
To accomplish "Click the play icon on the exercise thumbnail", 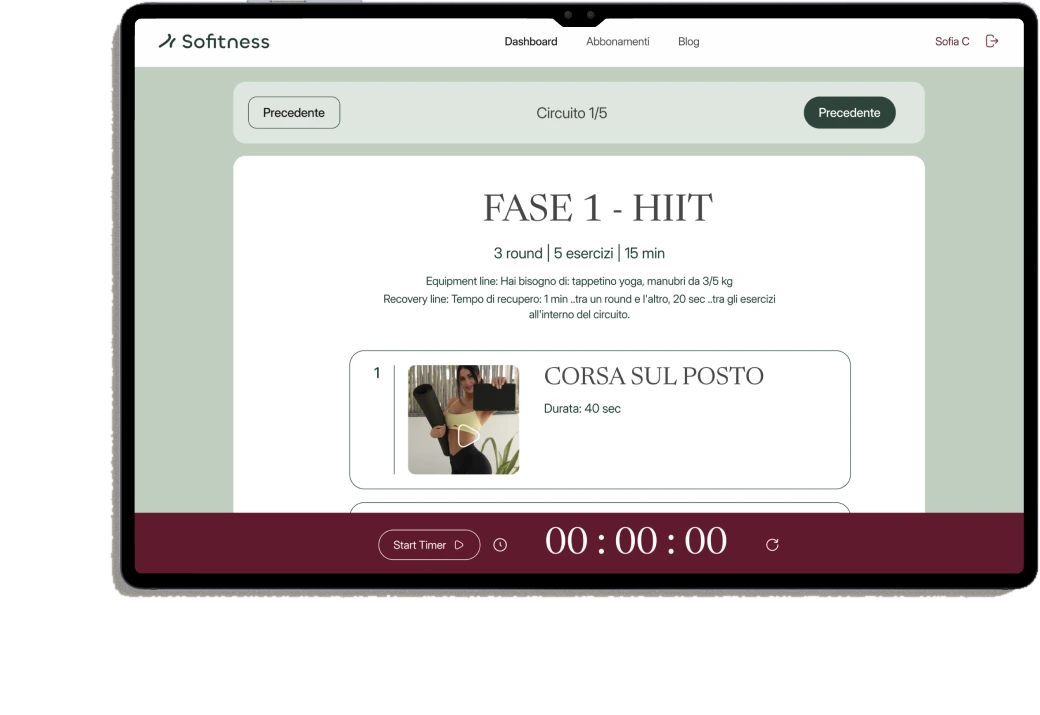I will click(x=468, y=436).
